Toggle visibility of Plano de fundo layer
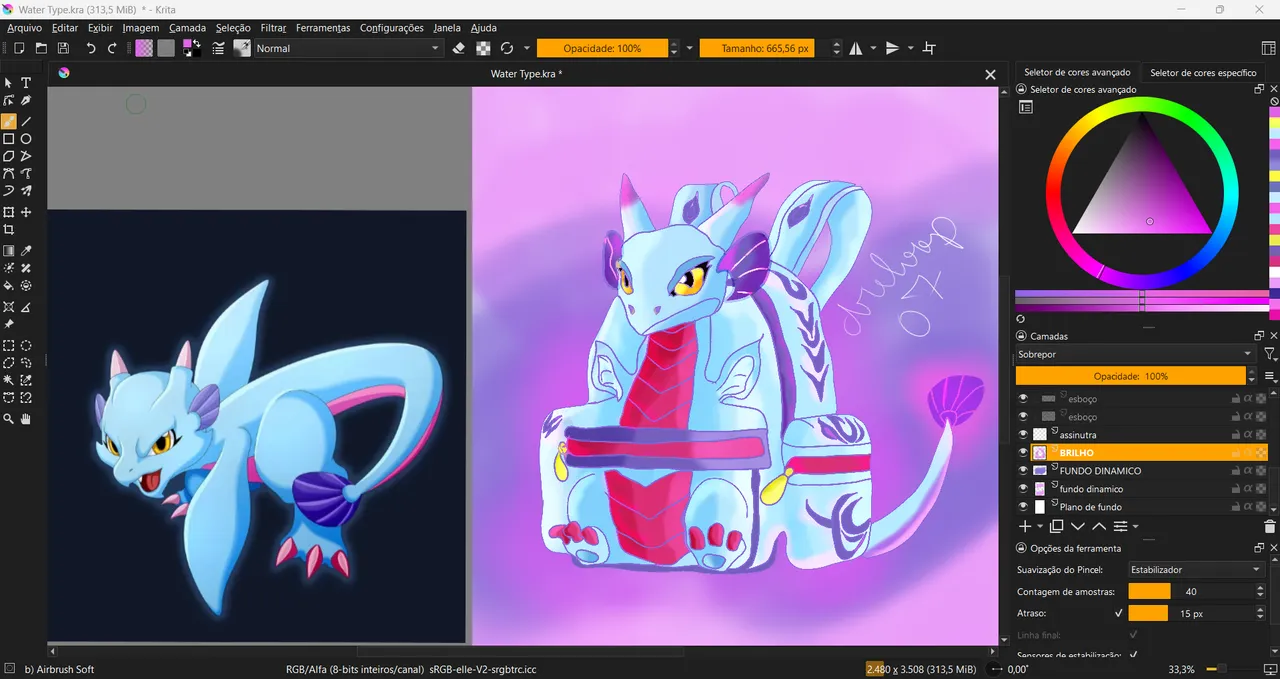Viewport: 1280px width, 679px height. (1023, 507)
